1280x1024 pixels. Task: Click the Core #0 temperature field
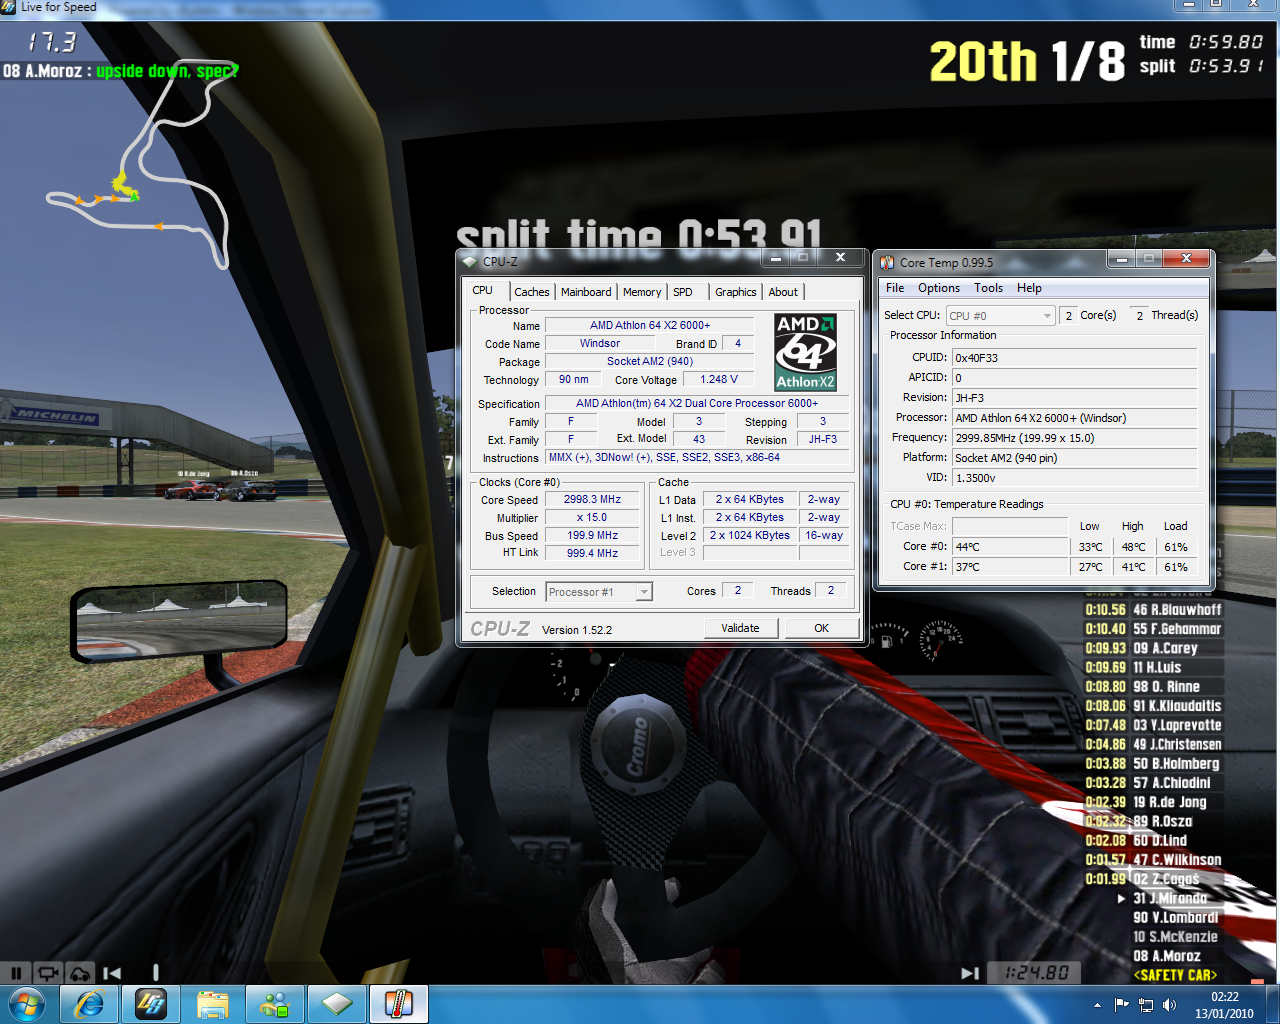1010,547
